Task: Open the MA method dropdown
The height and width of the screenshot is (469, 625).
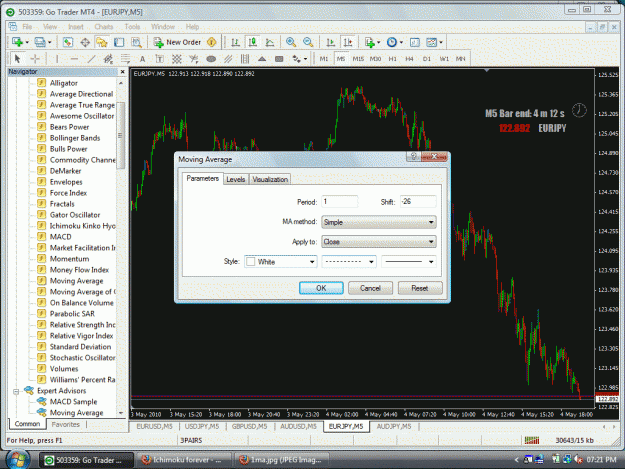Action: 379,222
